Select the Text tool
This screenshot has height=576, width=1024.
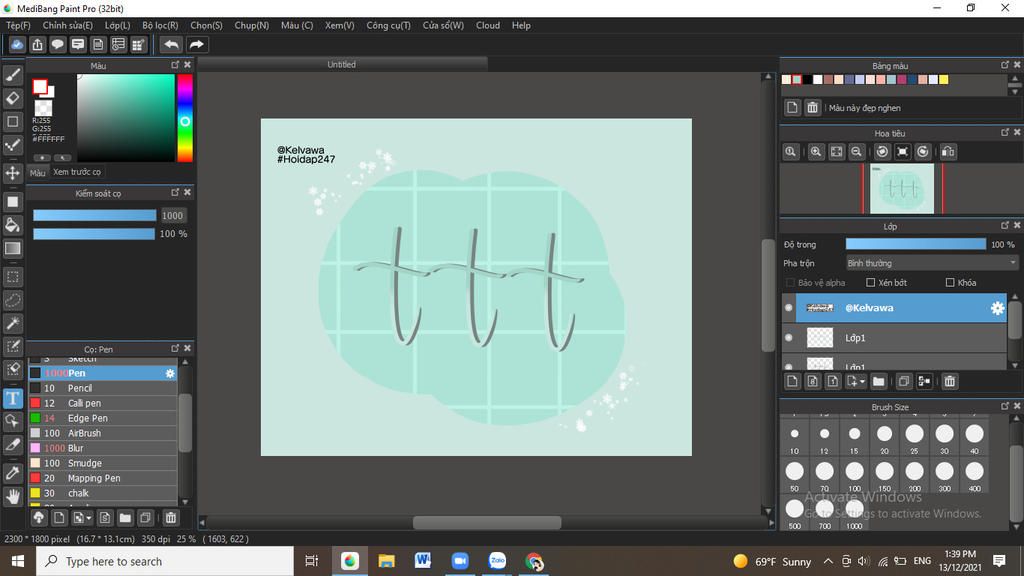12,398
